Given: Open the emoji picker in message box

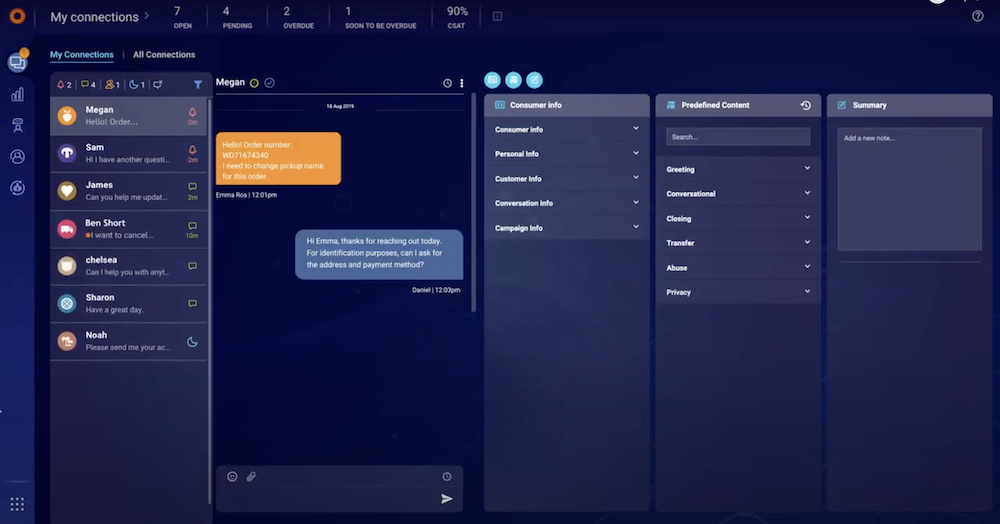Looking at the screenshot, I should pyautogui.click(x=232, y=477).
